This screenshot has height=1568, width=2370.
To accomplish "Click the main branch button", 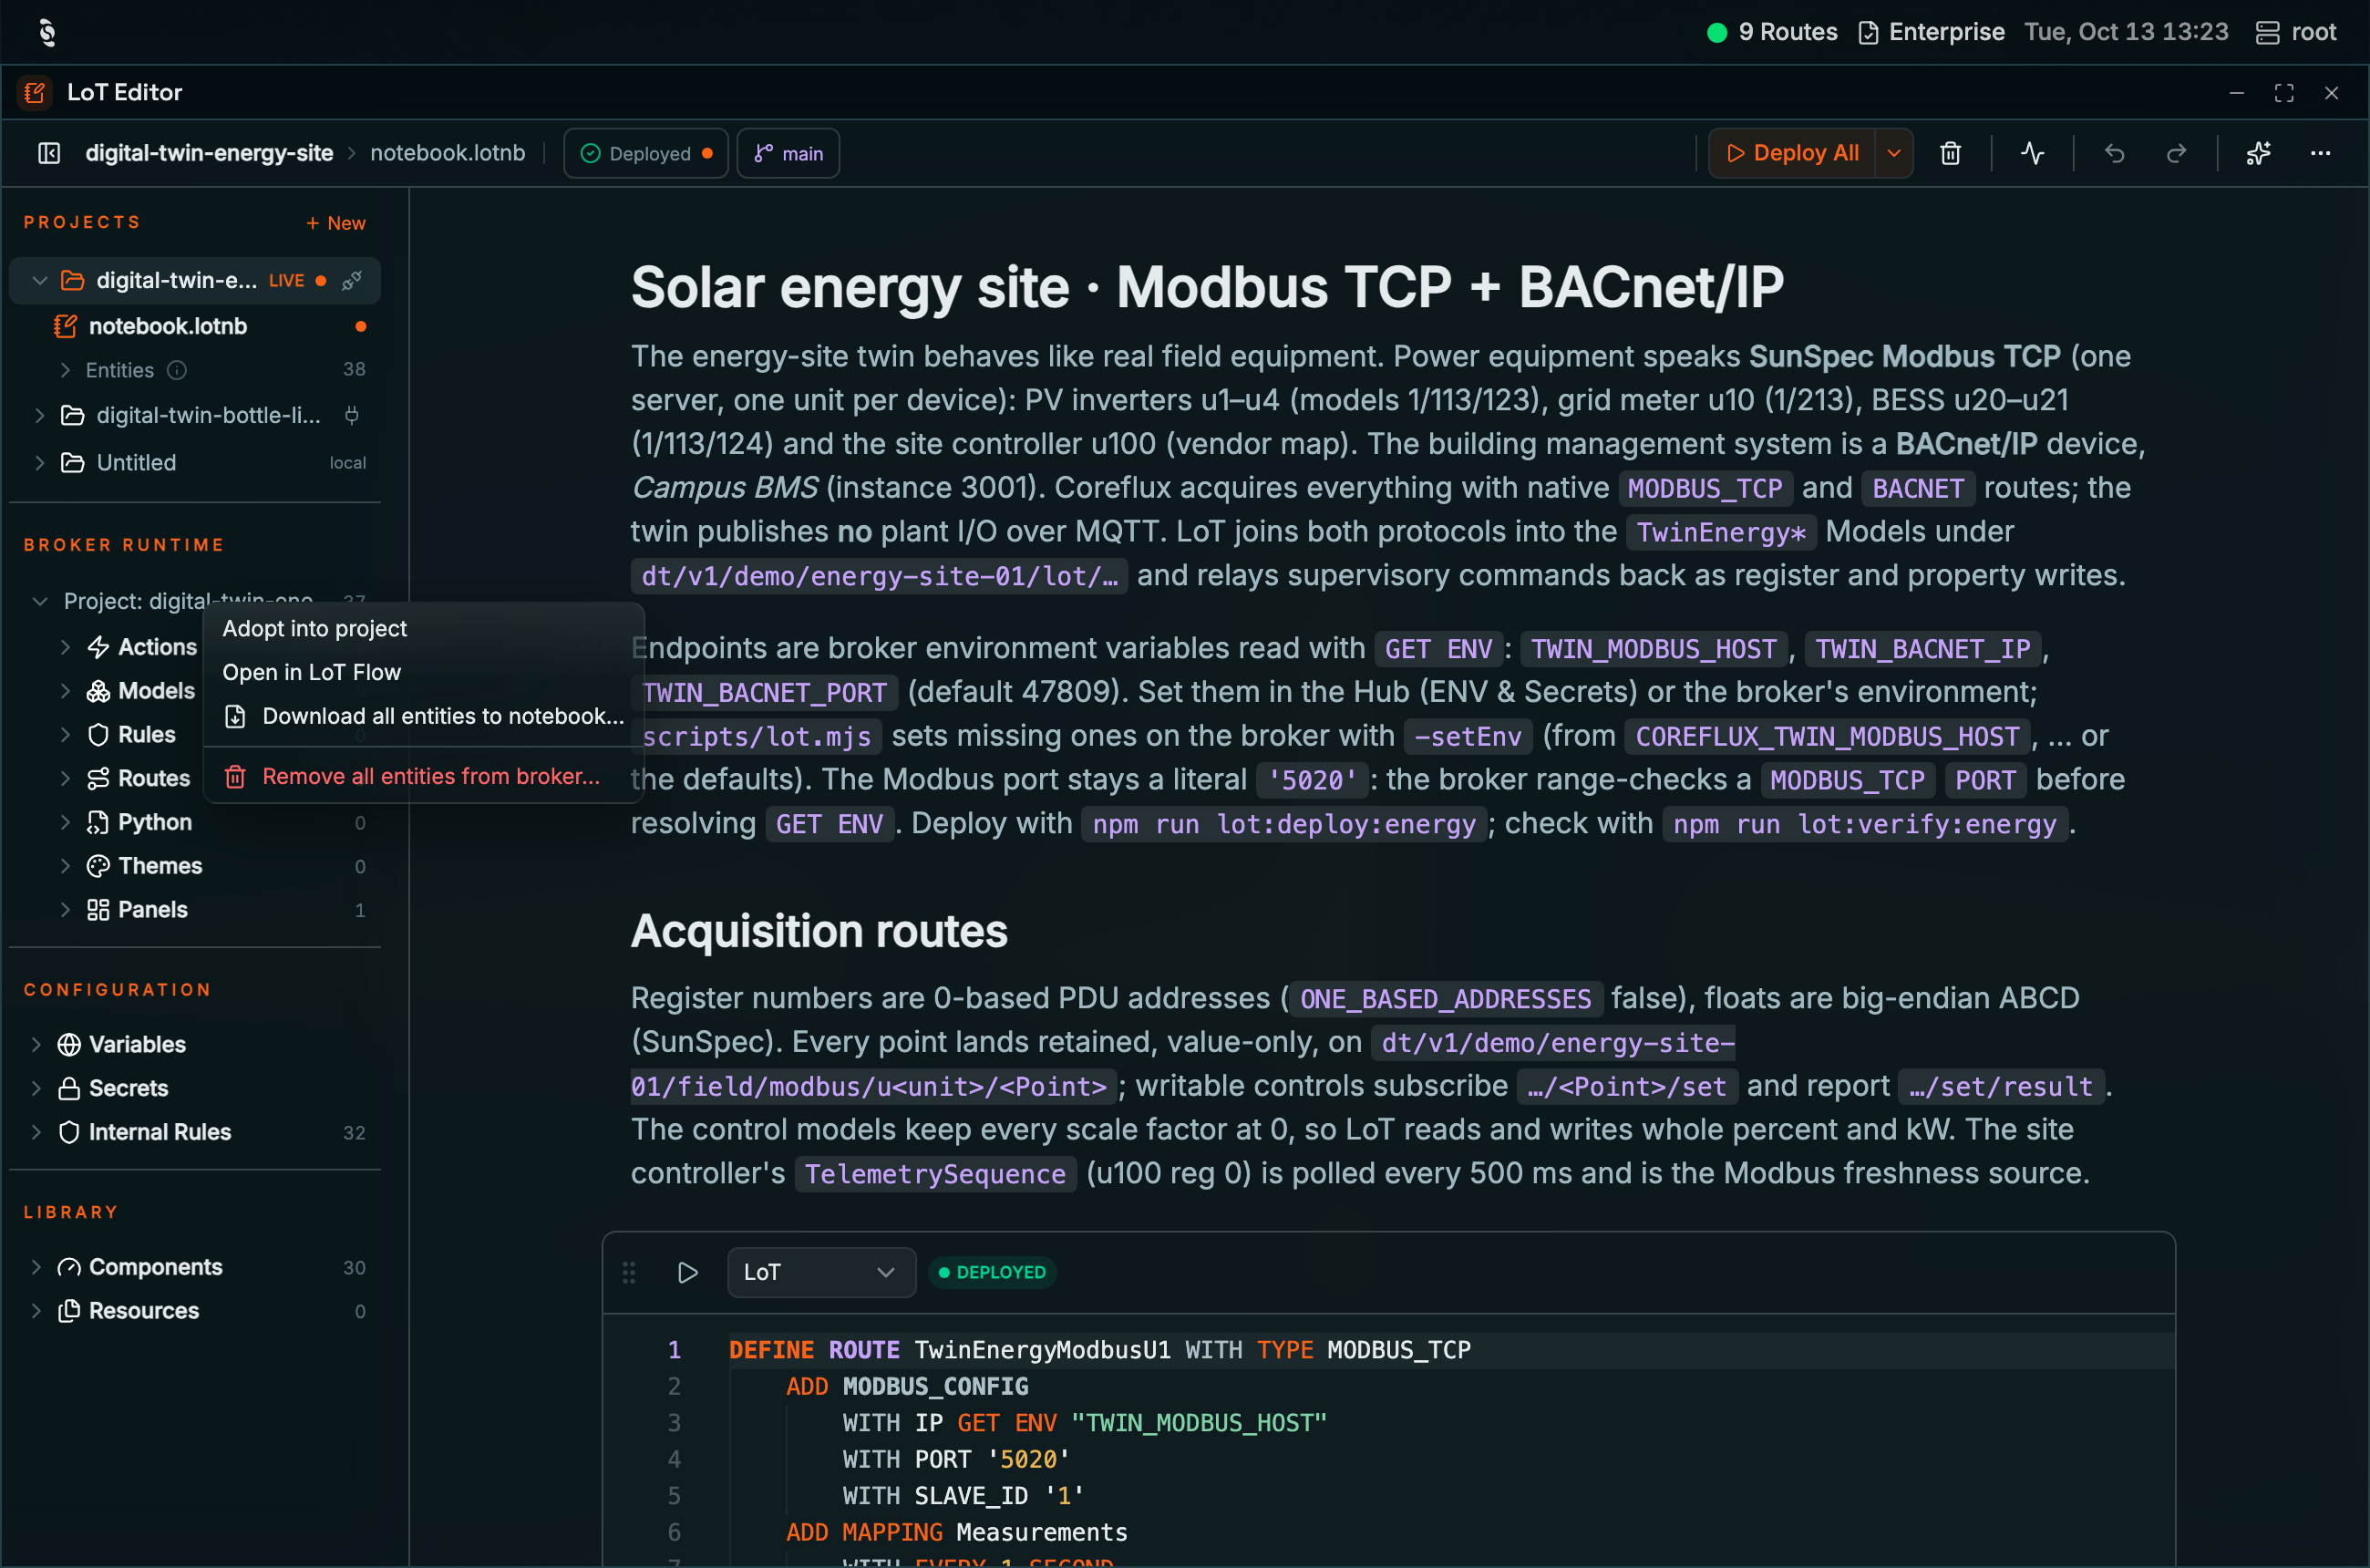I will pyautogui.click(x=788, y=153).
